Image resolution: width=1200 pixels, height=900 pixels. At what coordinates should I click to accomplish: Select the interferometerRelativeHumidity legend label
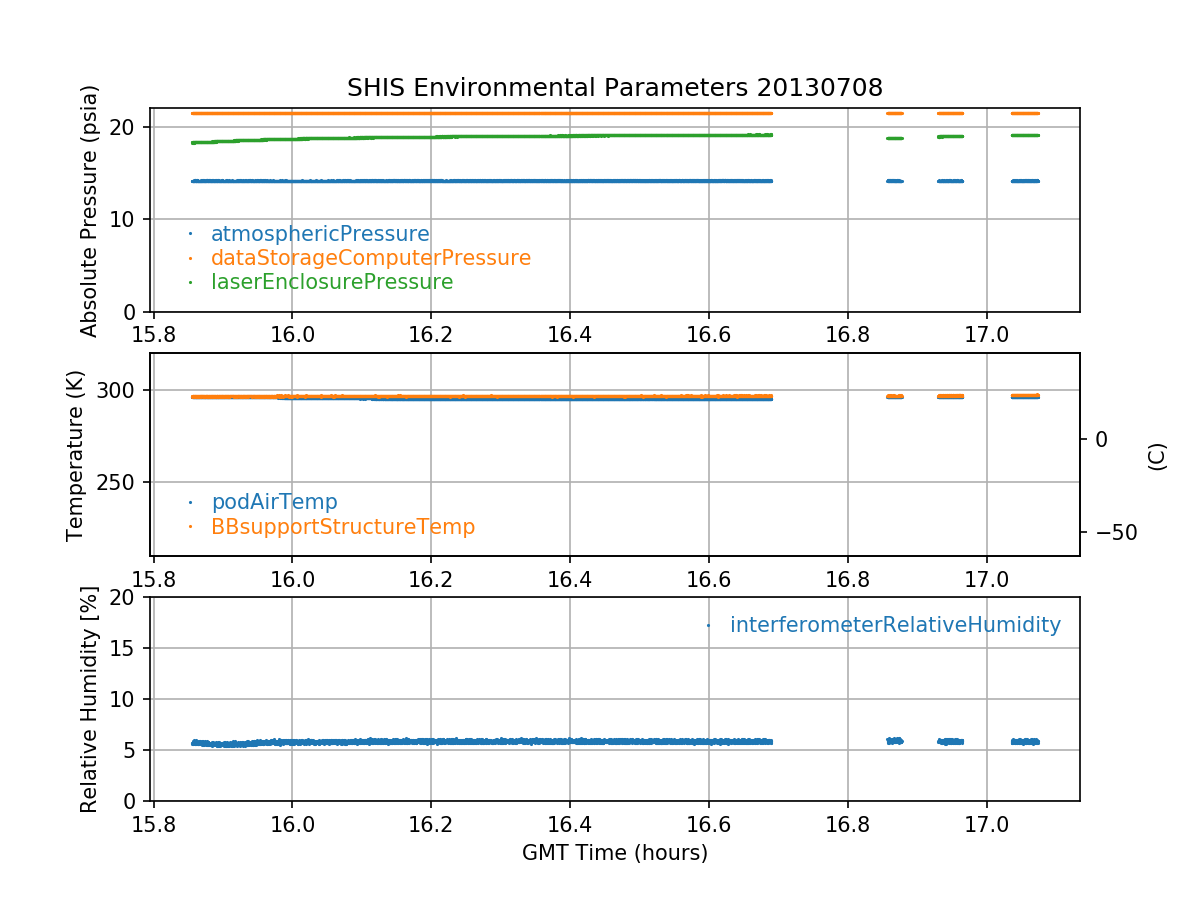pyautogui.click(x=894, y=625)
